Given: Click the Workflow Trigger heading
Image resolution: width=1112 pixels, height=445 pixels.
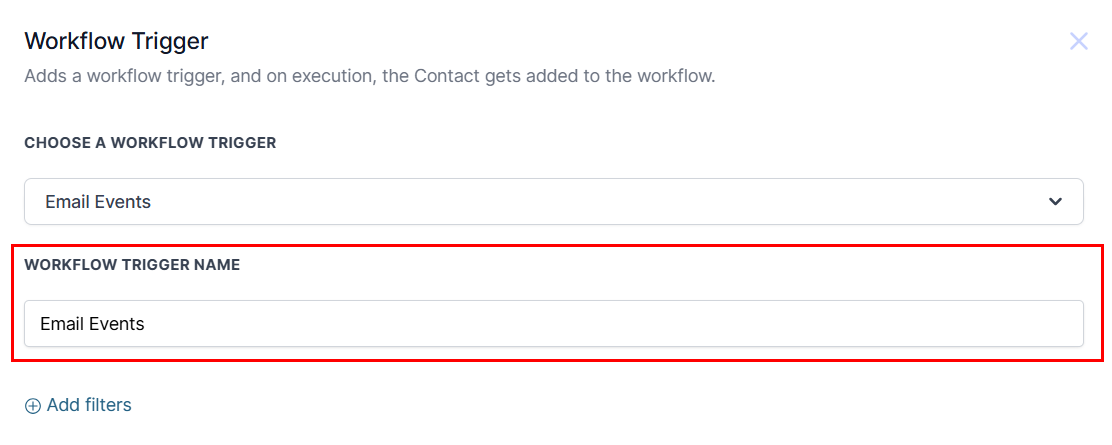Looking at the screenshot, I should click(x=116, y=41).
